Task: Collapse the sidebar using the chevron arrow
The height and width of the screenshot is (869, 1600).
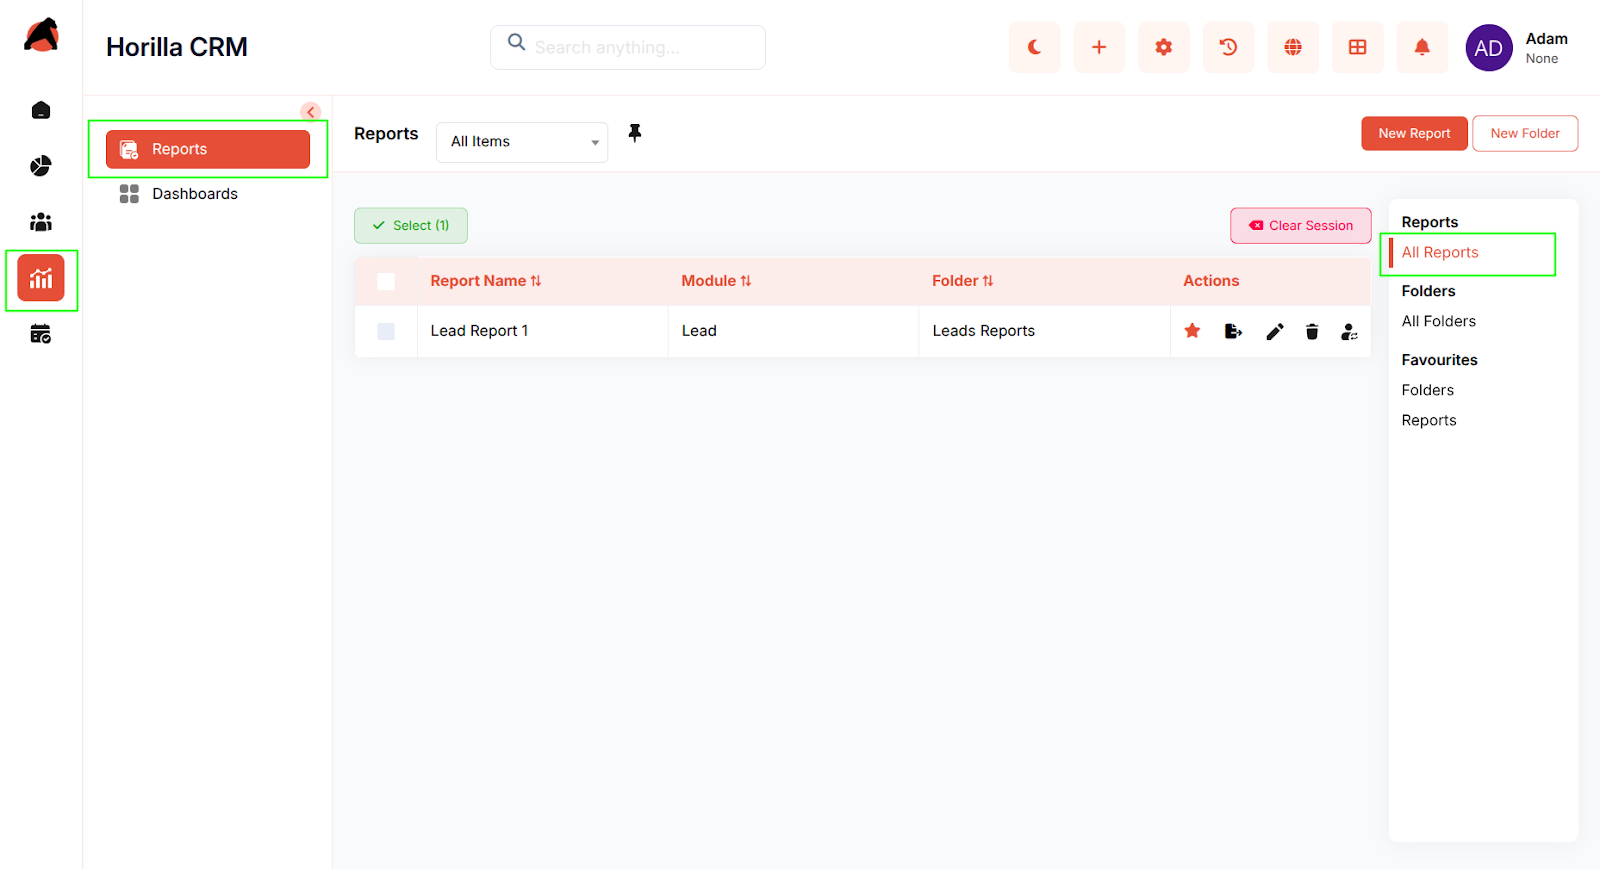Action: 311,112
